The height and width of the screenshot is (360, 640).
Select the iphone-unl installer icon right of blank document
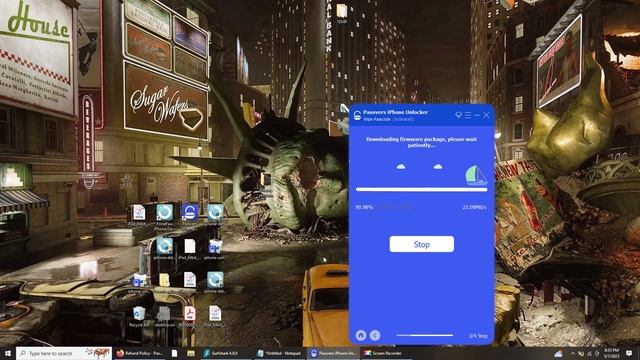tap(215, 249)
